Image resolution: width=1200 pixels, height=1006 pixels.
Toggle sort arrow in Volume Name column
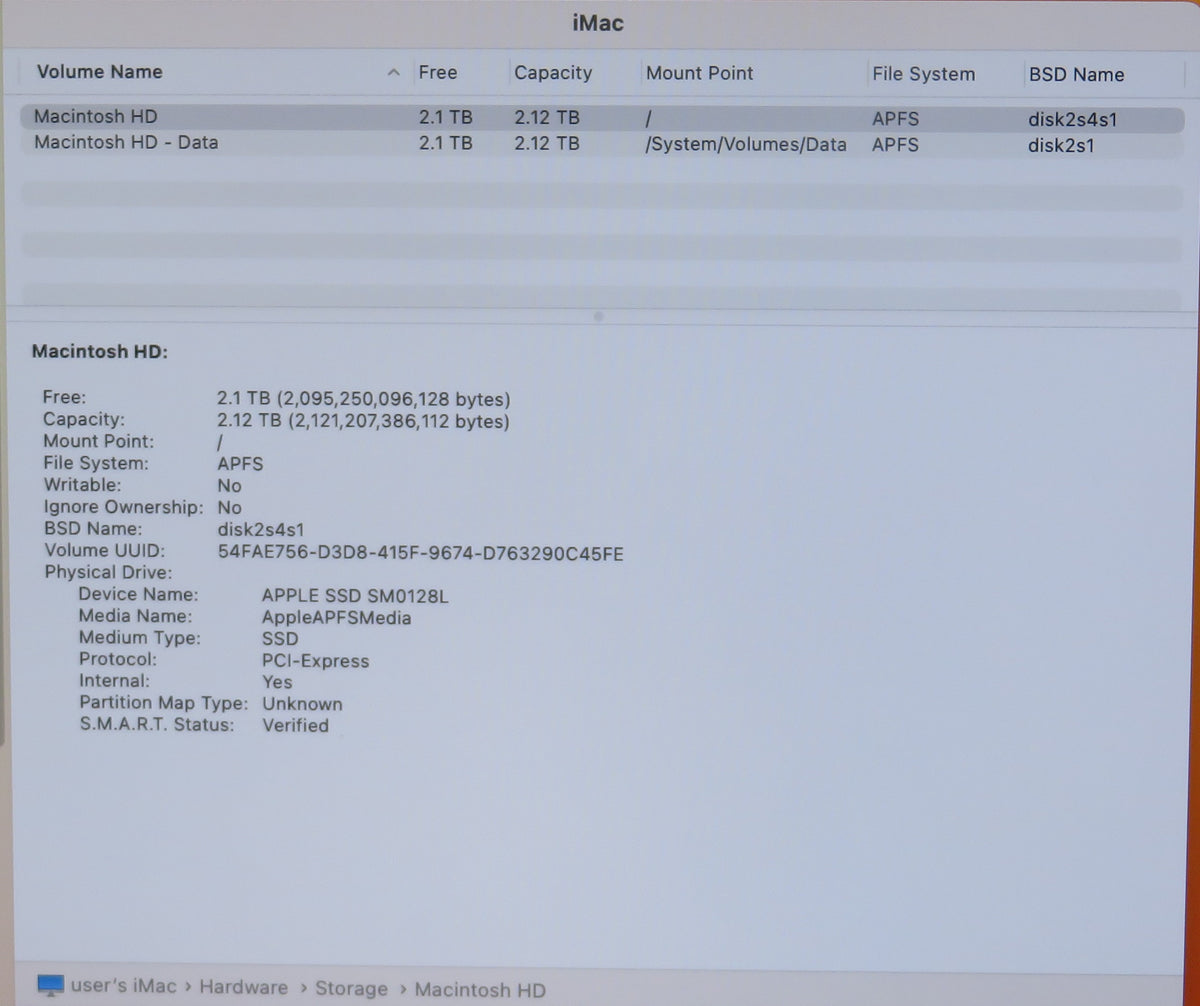tap(394, 73)
